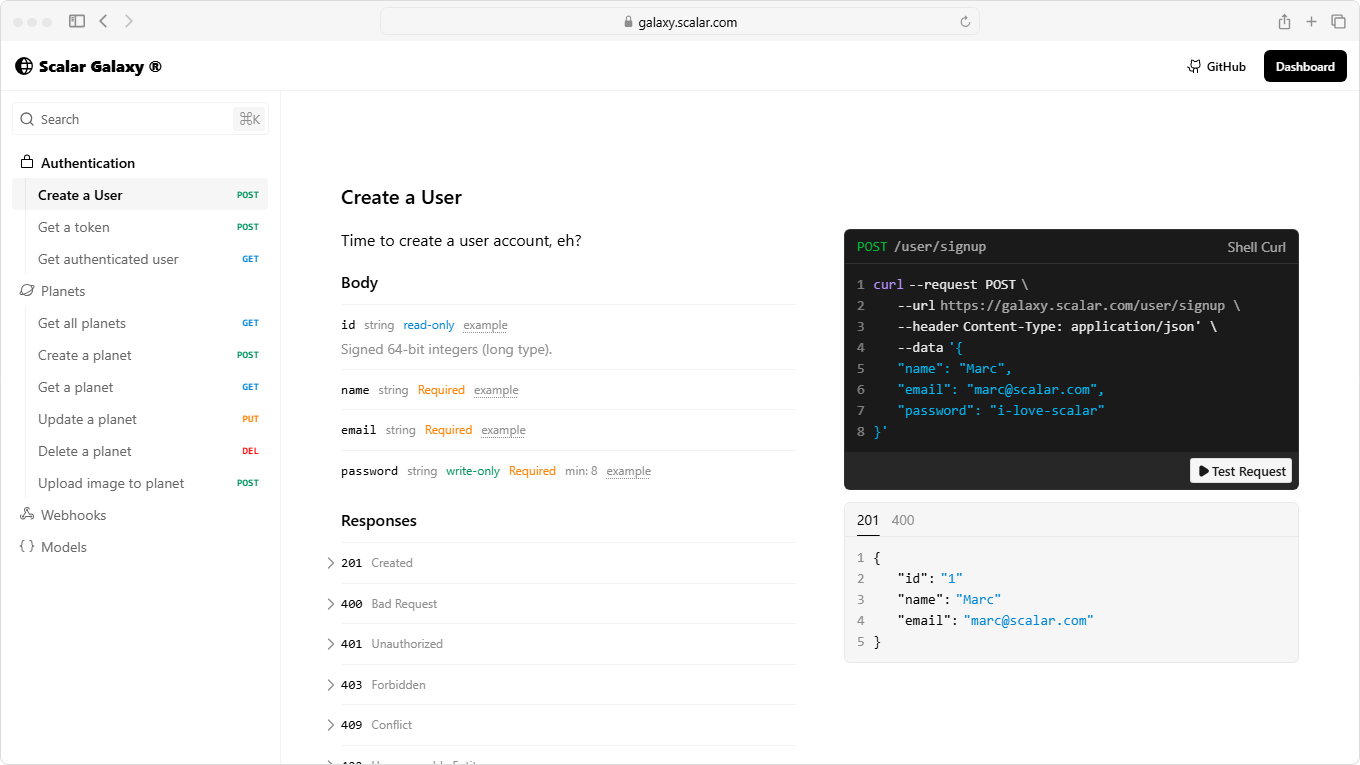1360x765 pixels.
Task: Click the galaxy.scalar.com address bar
Action: tap(680, 22)
